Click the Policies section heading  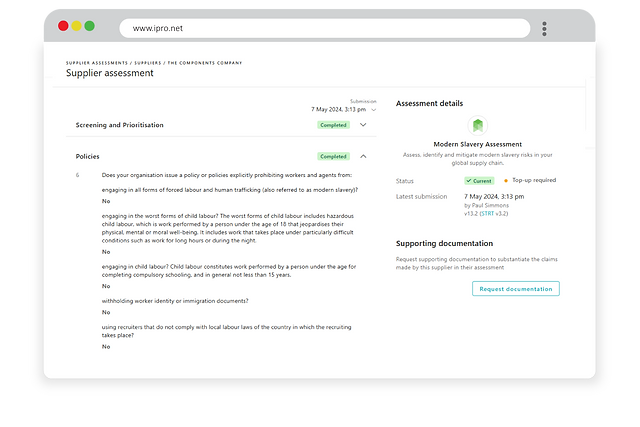click(87, 156)
